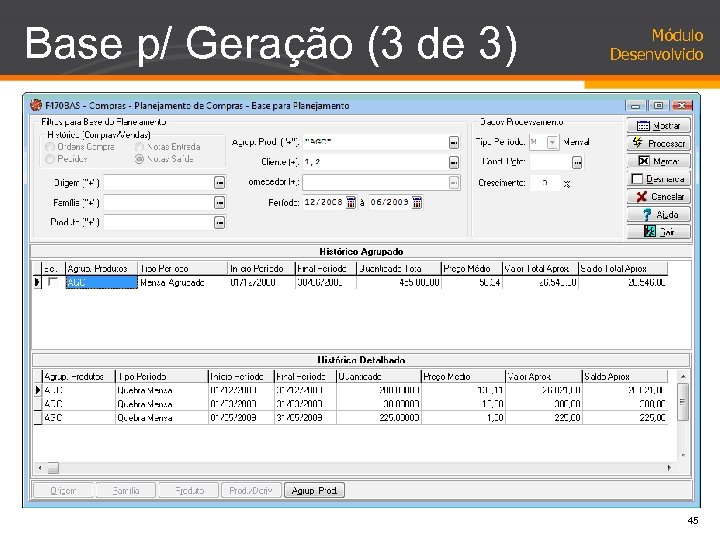Screen dimensions: 720x540
Task: Click horizontal scrollbar right arrow in detail grid
Action: click(x=669, y=468)
